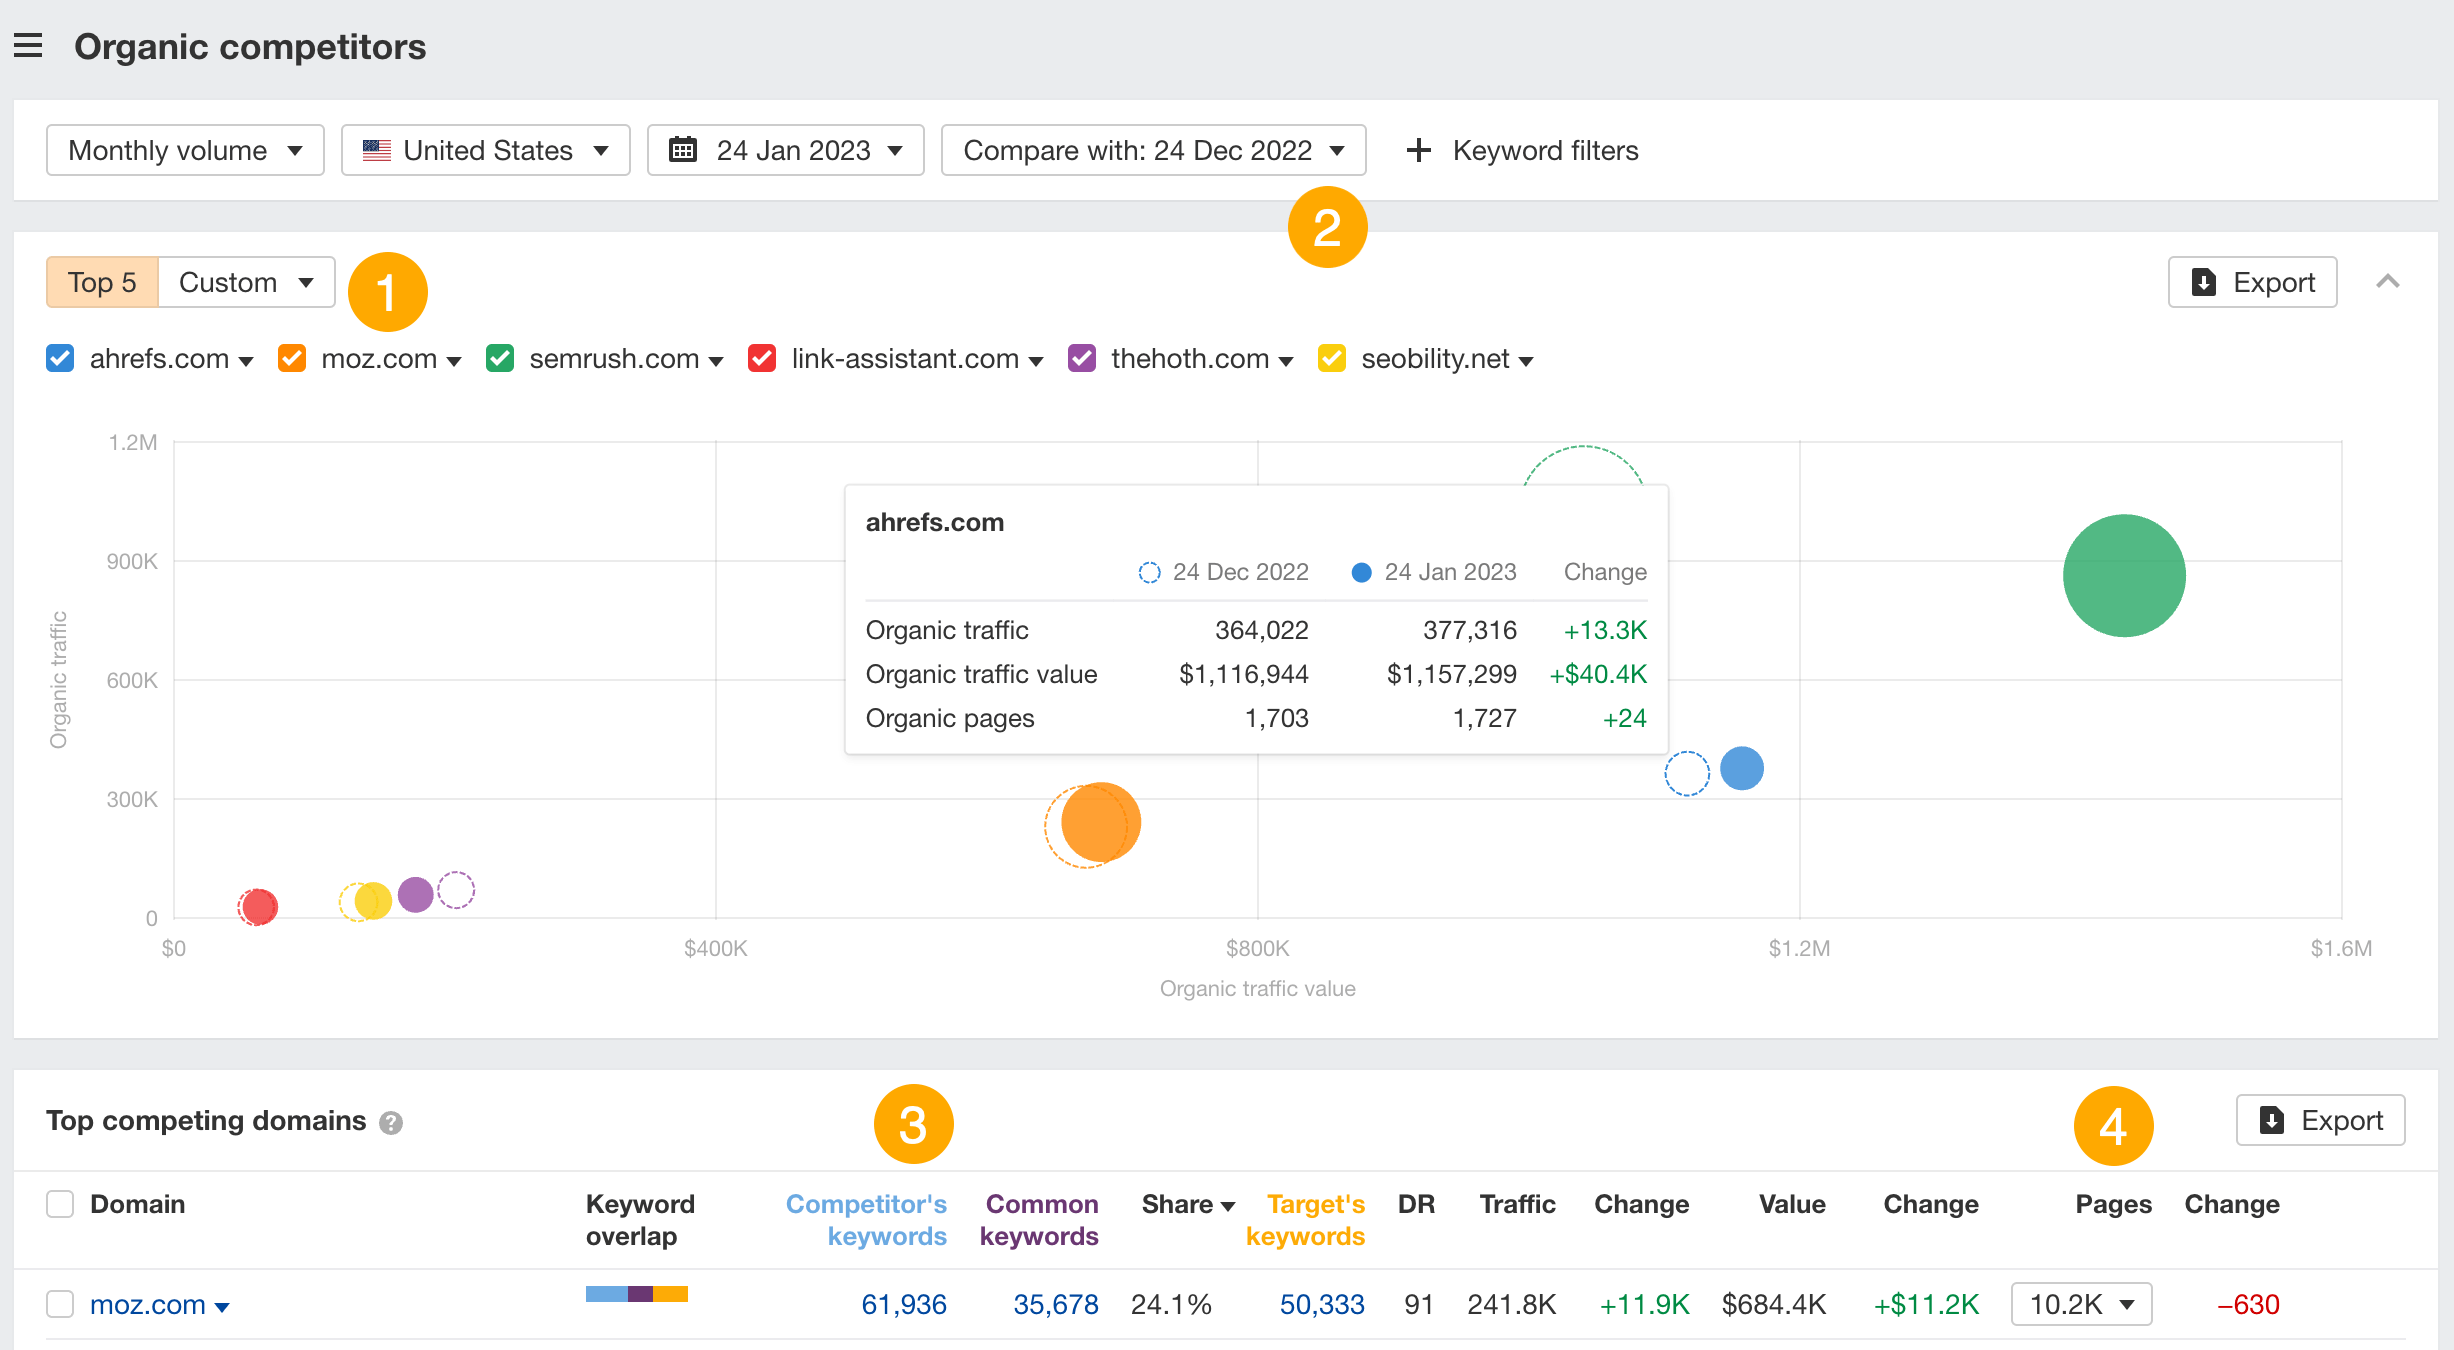Collapse the chart section using the chevron icon
The height and width of the screenshot is (1350, 2454).
(2389, 282)
